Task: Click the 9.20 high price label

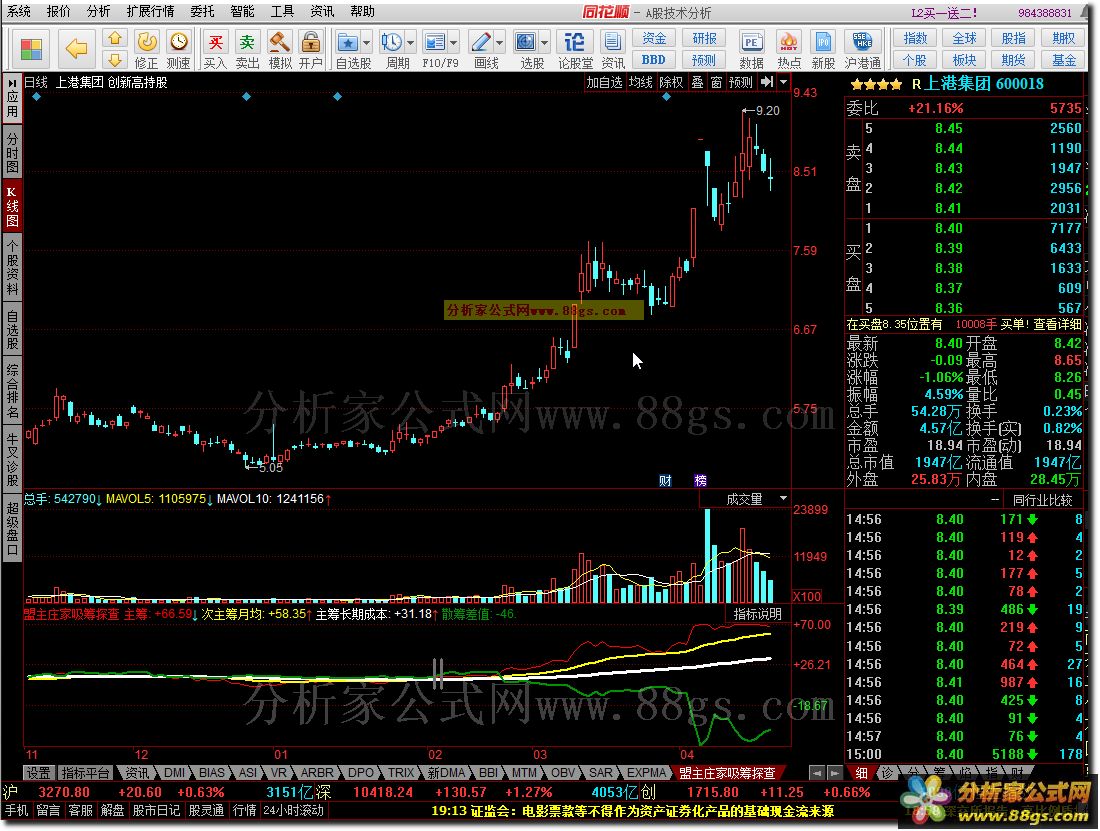Action: coord(767,111)
